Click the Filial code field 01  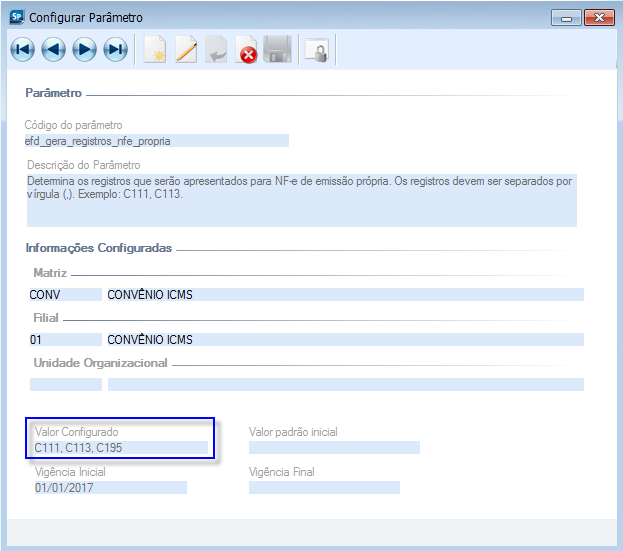tap(66, 340)
